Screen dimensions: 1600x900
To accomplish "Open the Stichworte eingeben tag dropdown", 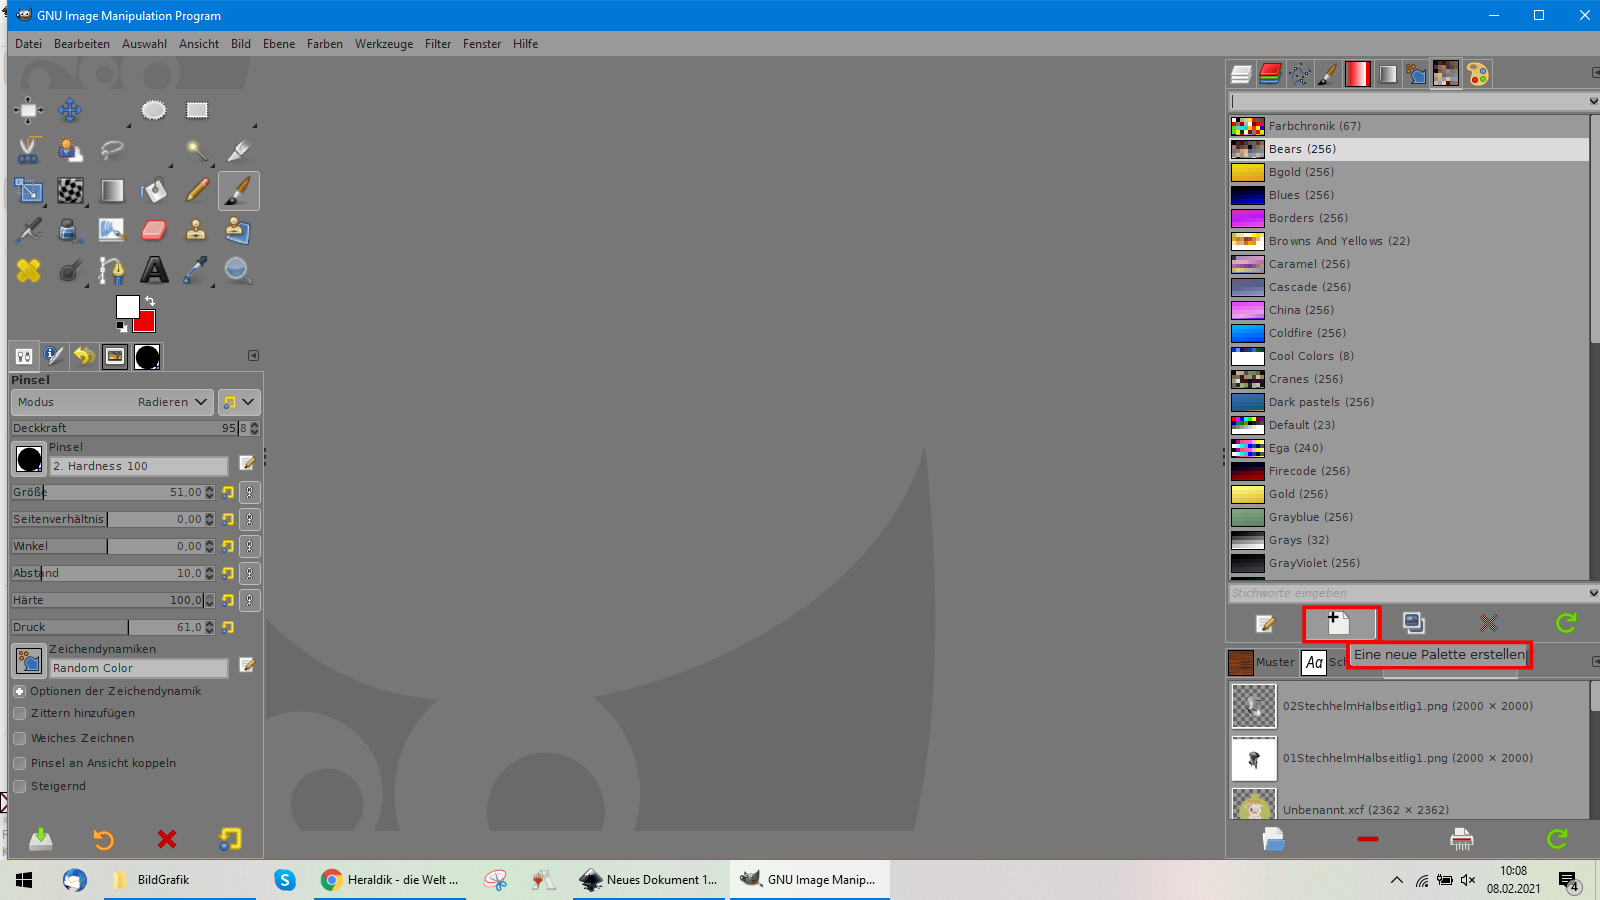I will click(x=1592, y=593).
